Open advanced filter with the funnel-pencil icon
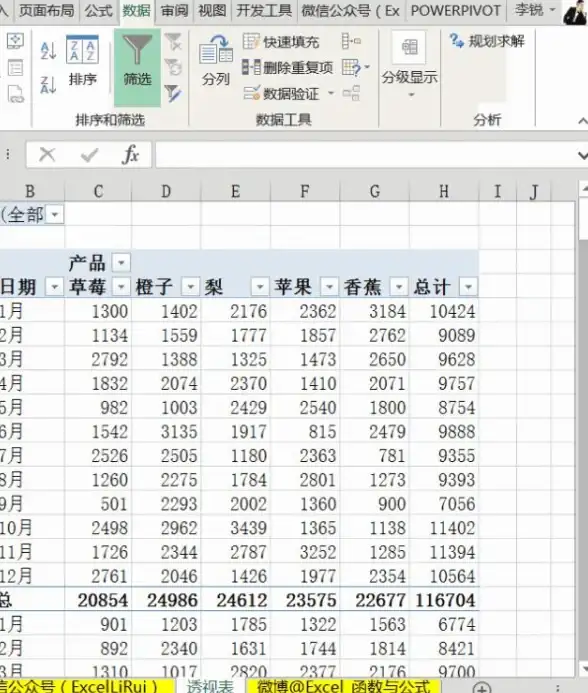The image size is (588, 693). pos(173,93)
